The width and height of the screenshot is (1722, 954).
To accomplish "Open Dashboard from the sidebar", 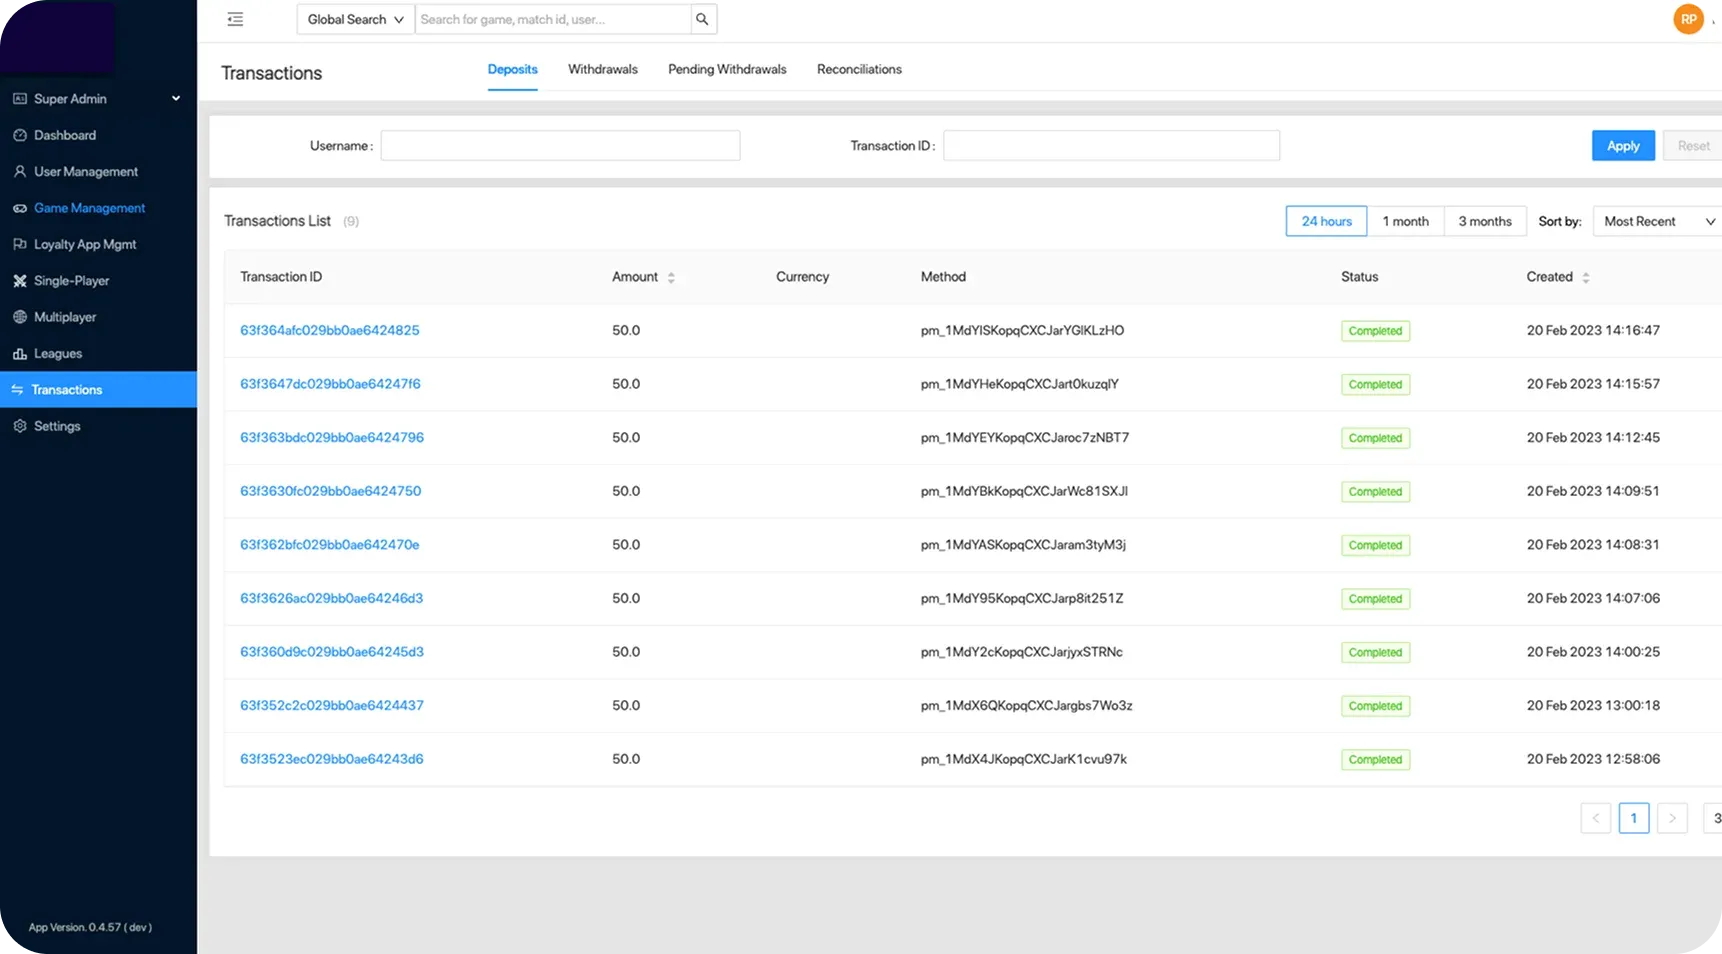I will [65, 135].
